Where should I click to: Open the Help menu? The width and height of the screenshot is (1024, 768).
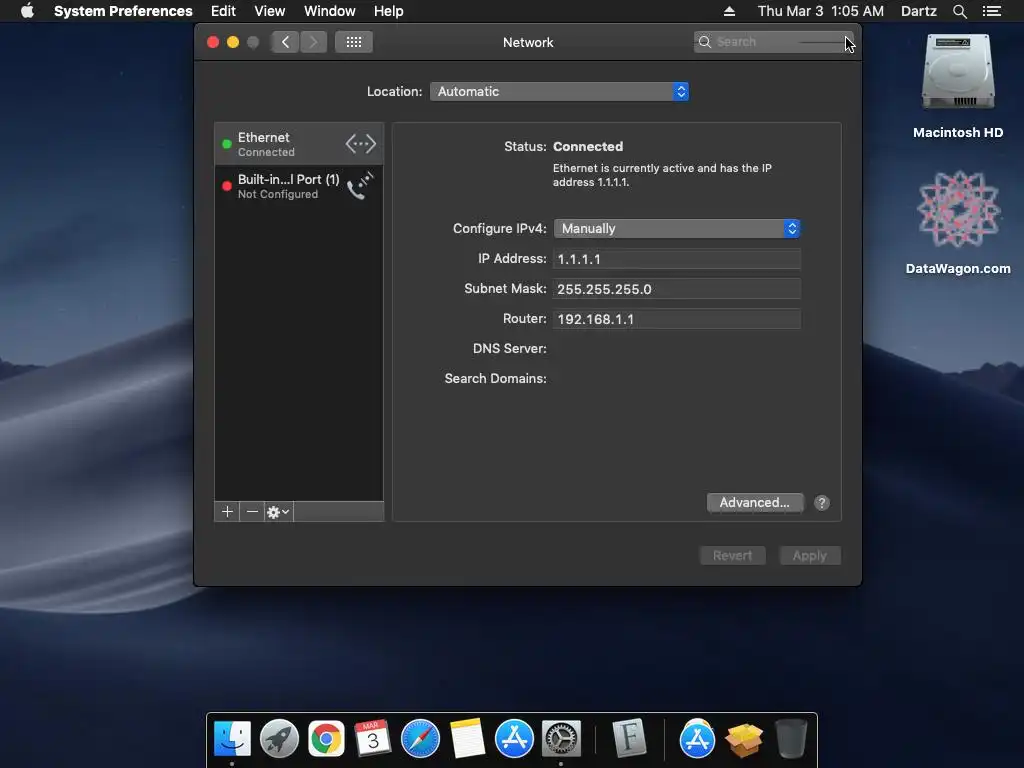tap(389, 11)
